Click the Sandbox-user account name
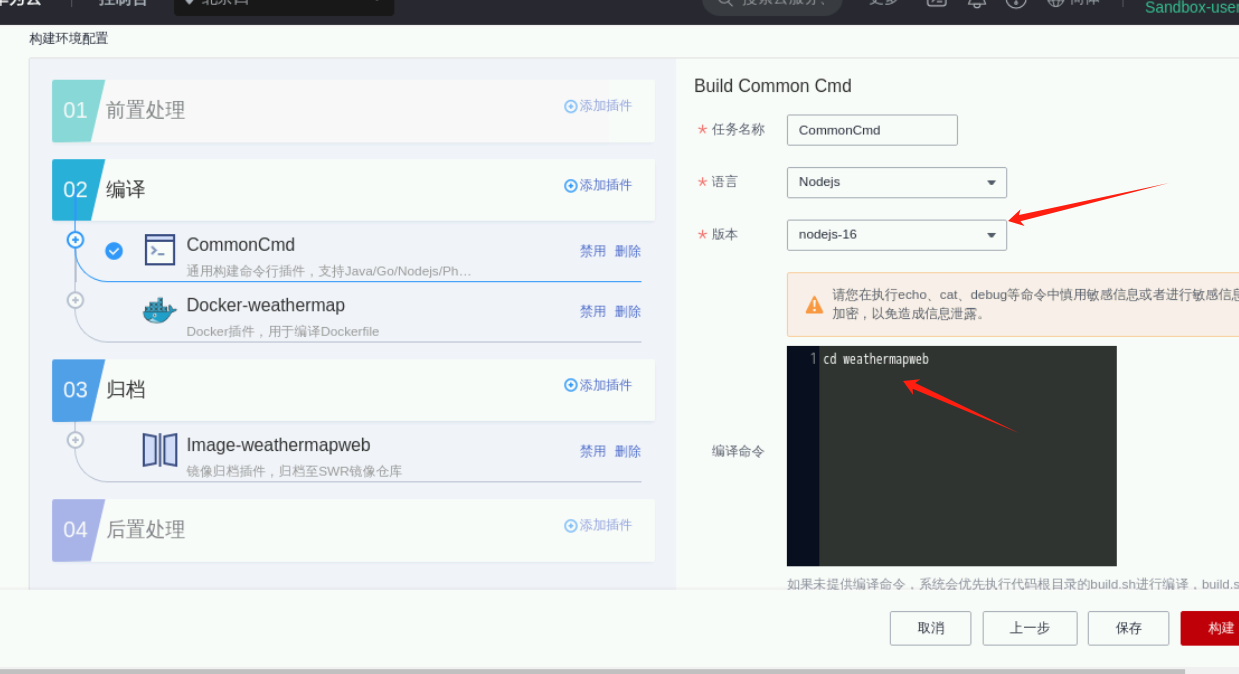 point(1192,7)
